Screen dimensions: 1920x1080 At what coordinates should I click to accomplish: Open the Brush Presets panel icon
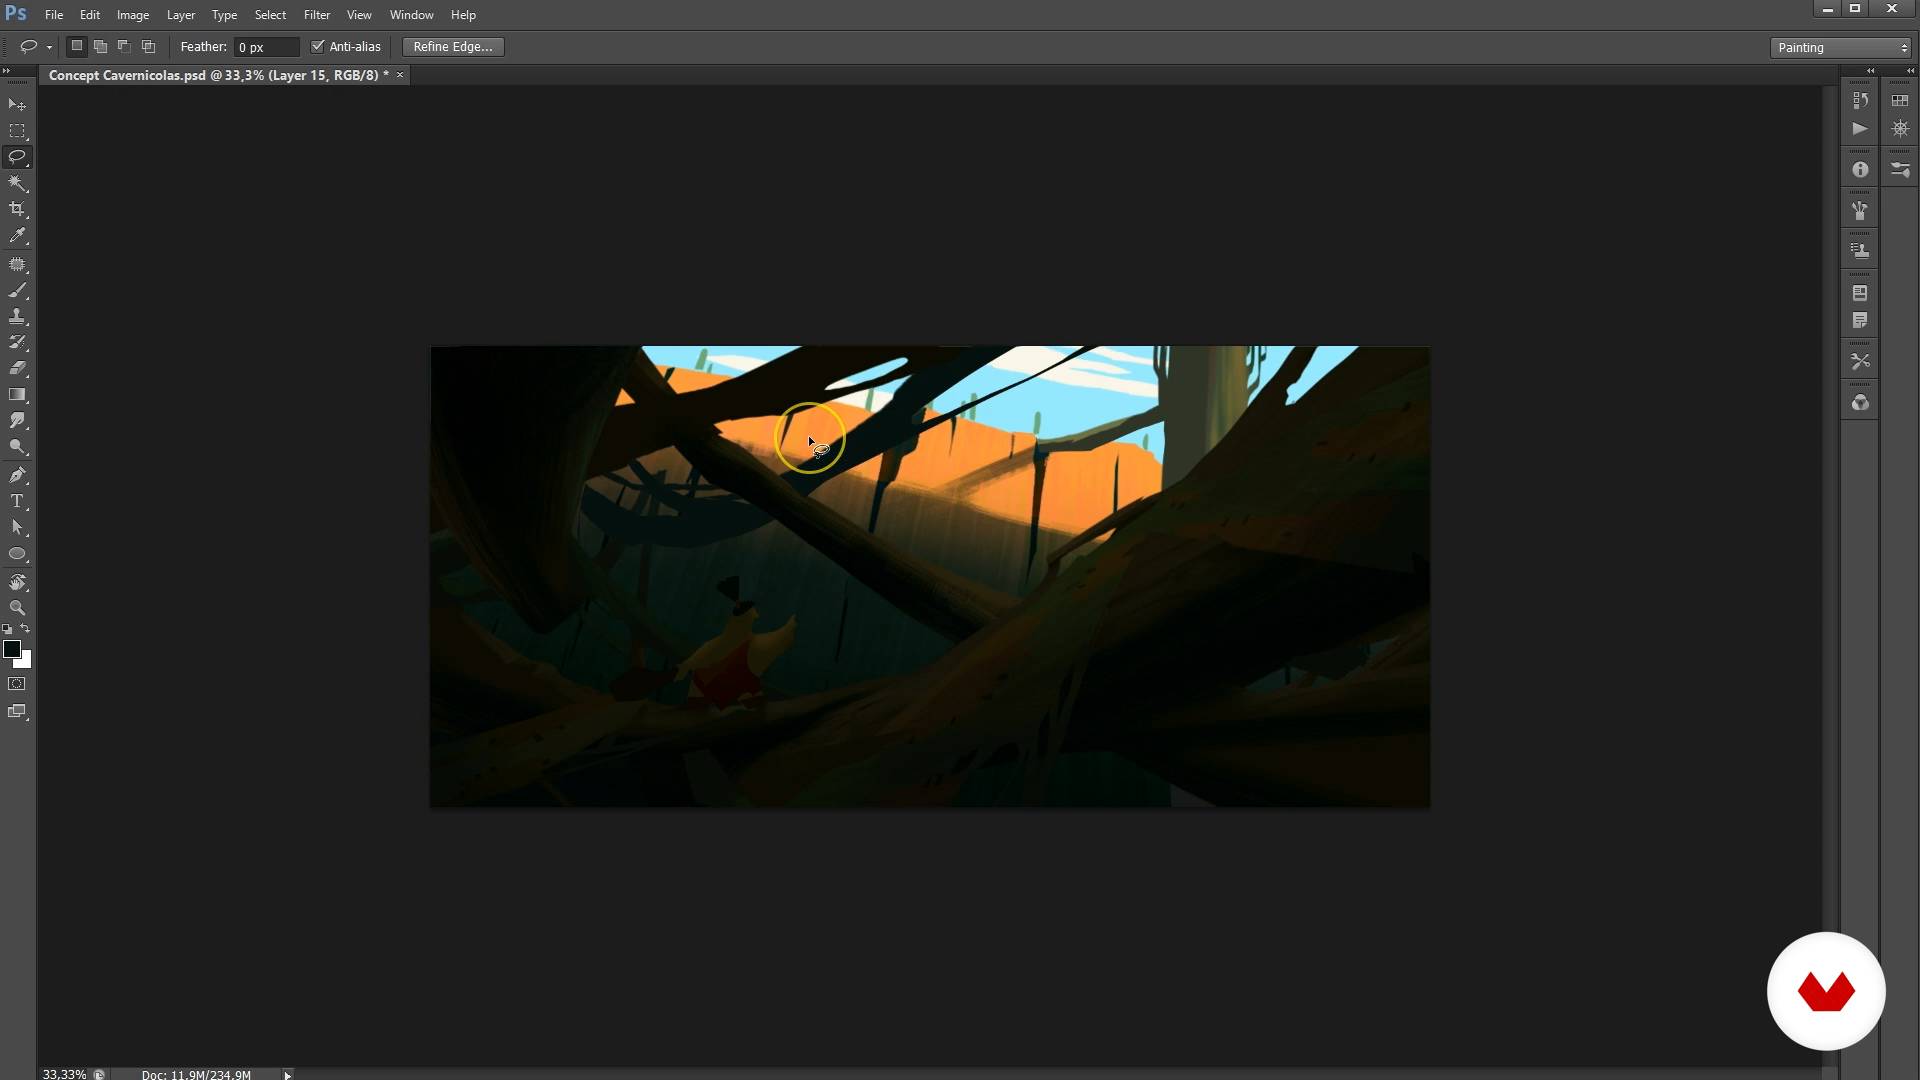pos(1860,211)
